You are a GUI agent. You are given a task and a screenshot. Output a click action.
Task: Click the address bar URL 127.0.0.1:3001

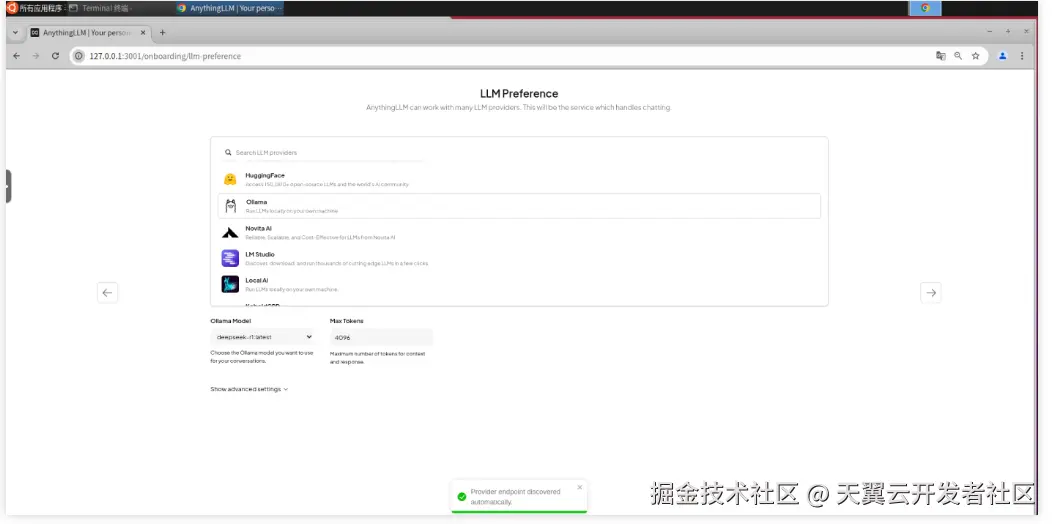[x=165, y=56]
